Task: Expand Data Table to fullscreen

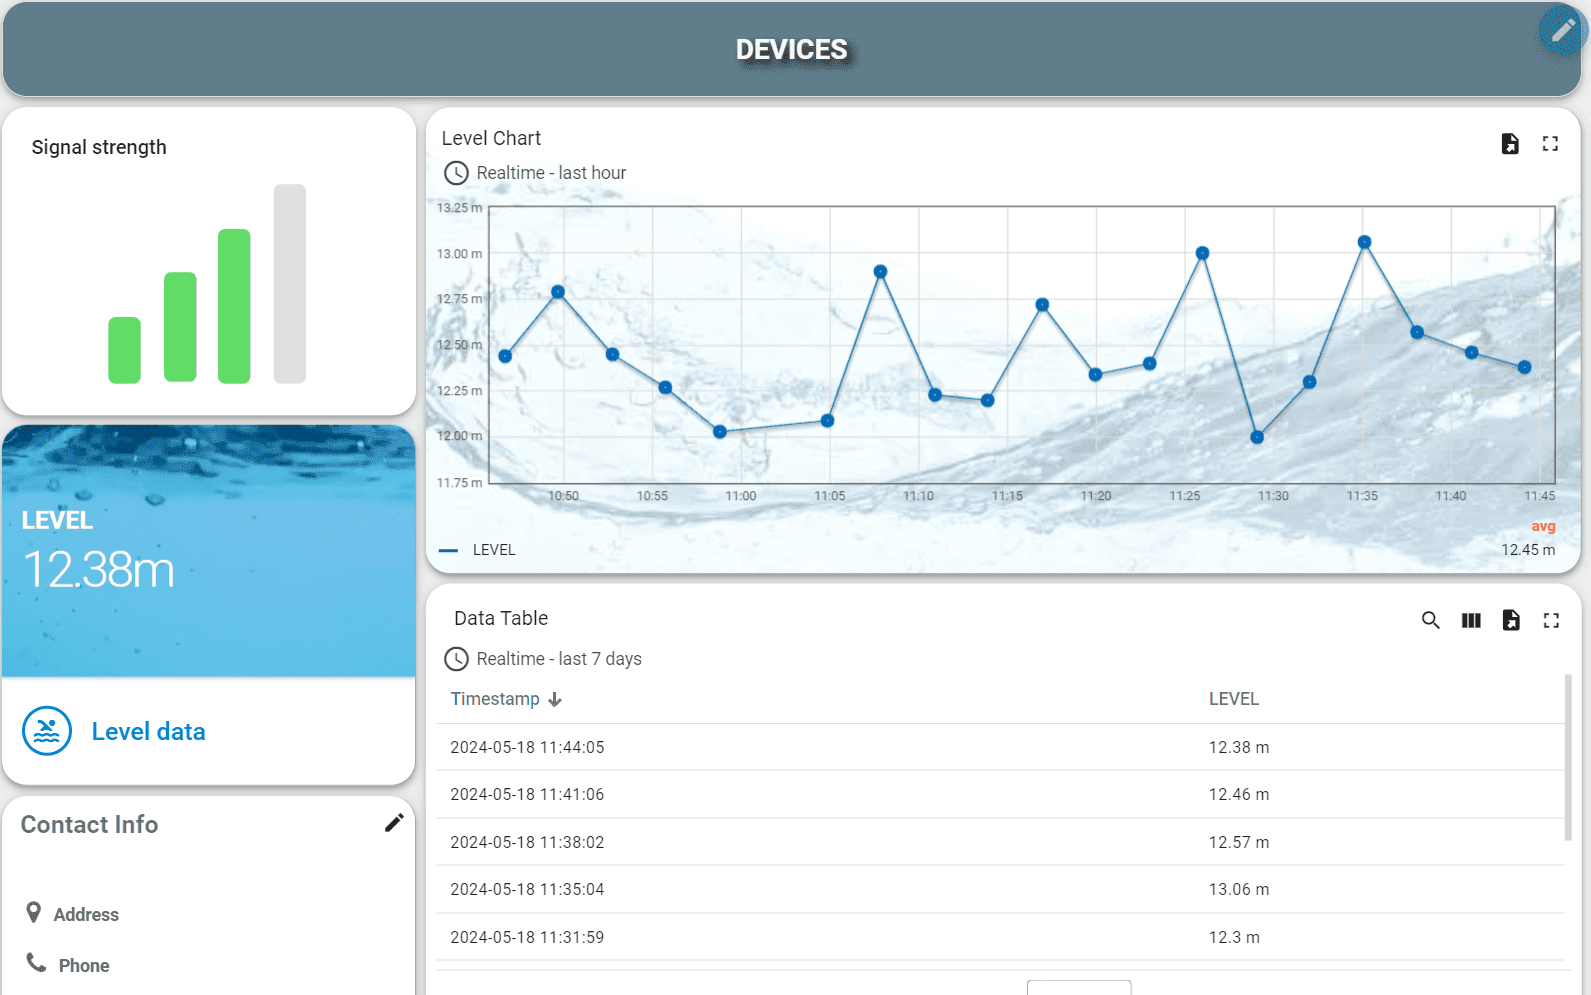Action: (1551, 621)
